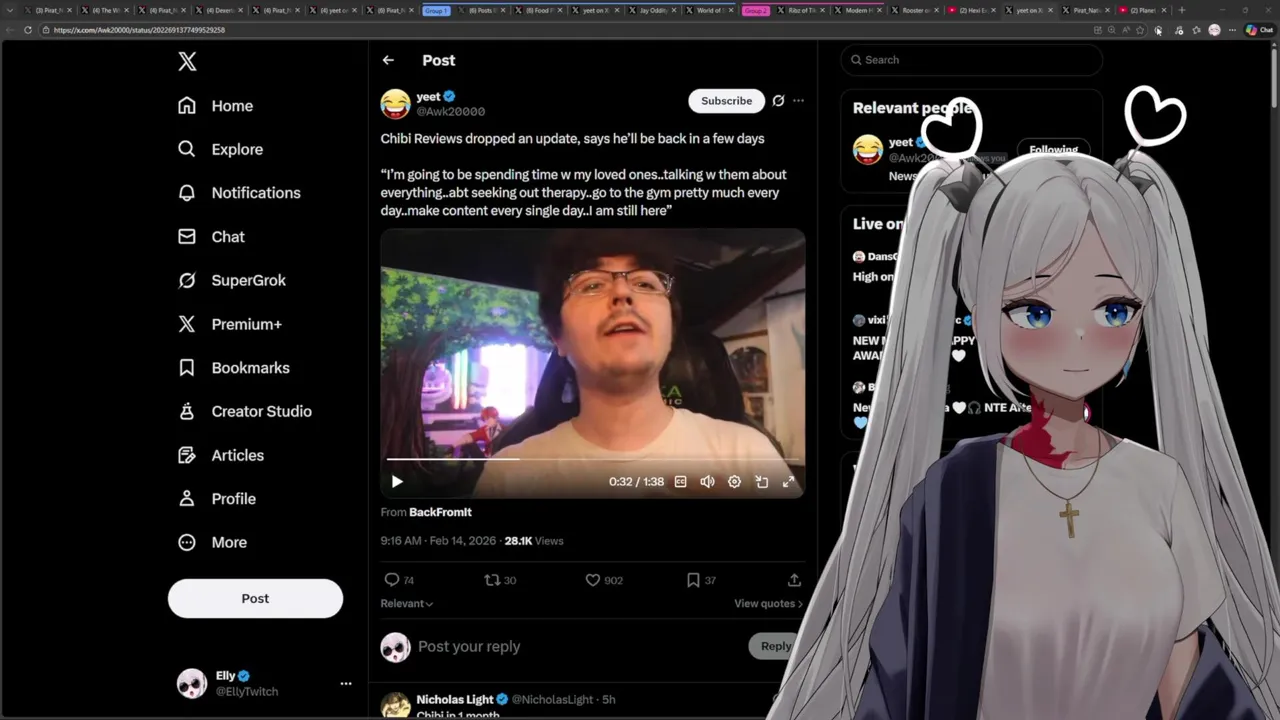Image resolution: width=1280 pixels, height=720 pixels.
Task: Click the Bookmarks bookmark icon in the sidebar
Action: [x=187, y=368]
